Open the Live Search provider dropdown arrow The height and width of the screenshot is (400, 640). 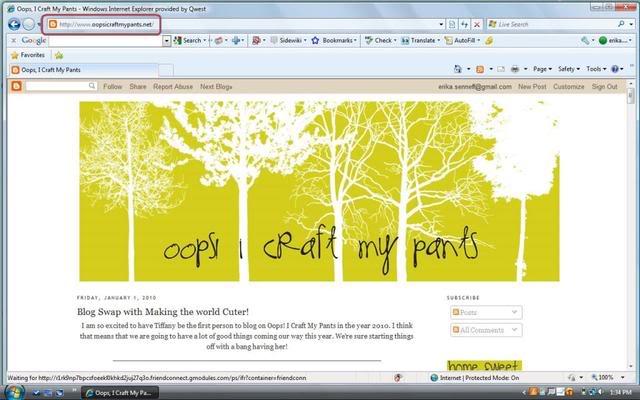631,24
